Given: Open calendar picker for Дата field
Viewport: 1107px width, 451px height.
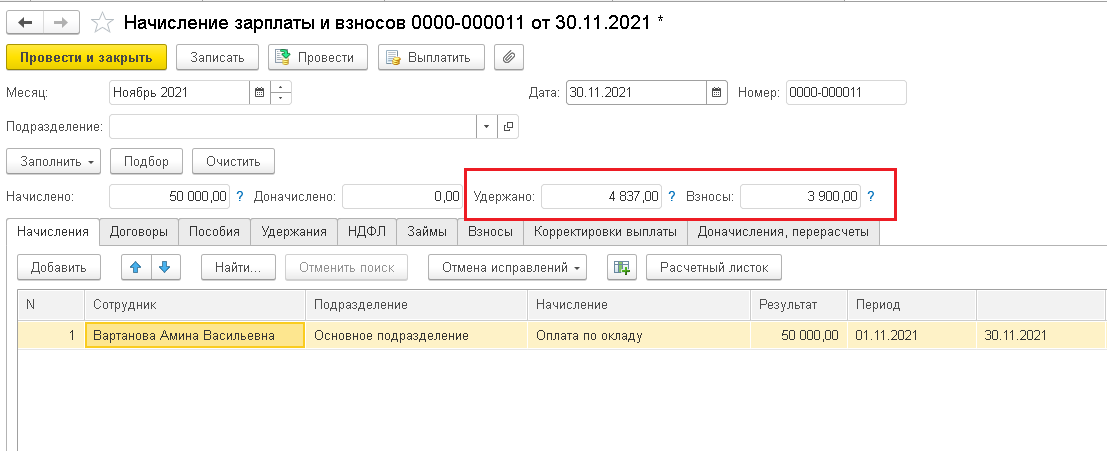Looking at the screenshot, I should (716, 93).
